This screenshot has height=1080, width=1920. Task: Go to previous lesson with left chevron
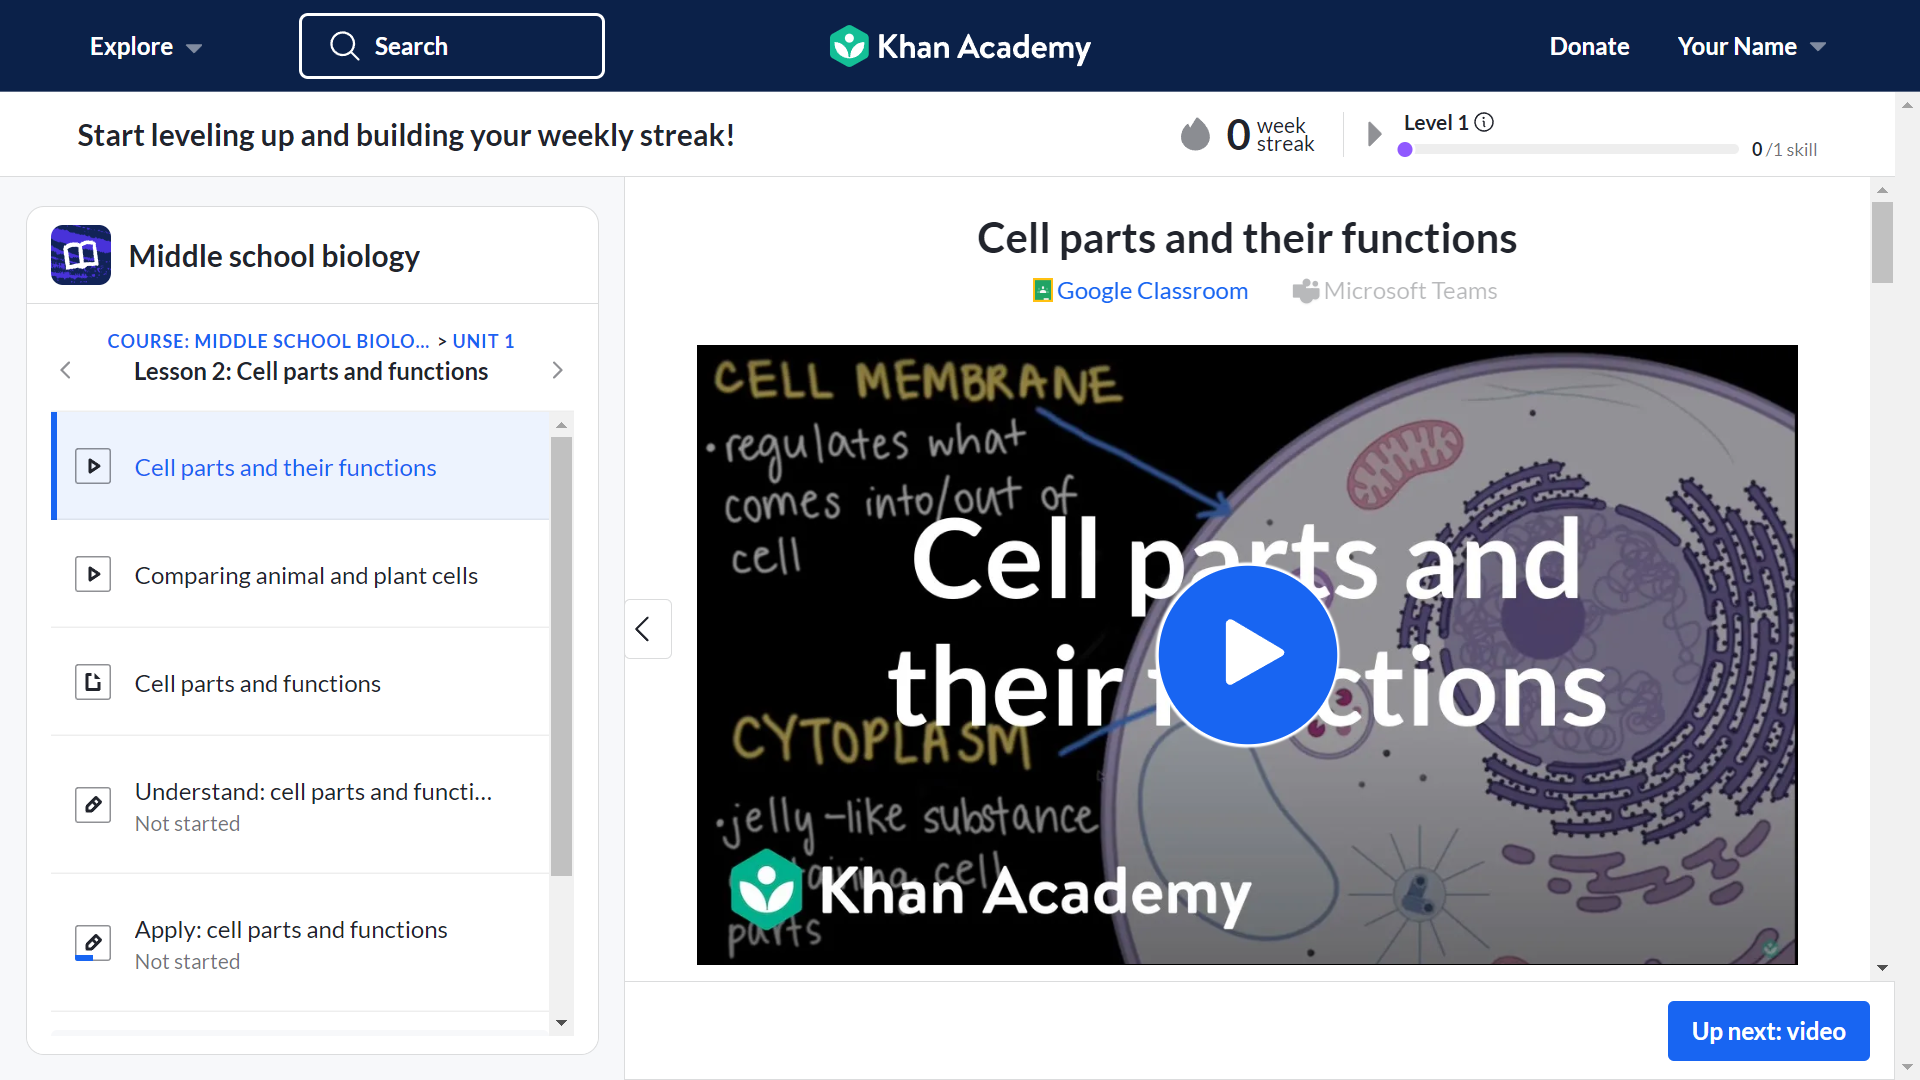click(x=66, y=370)
